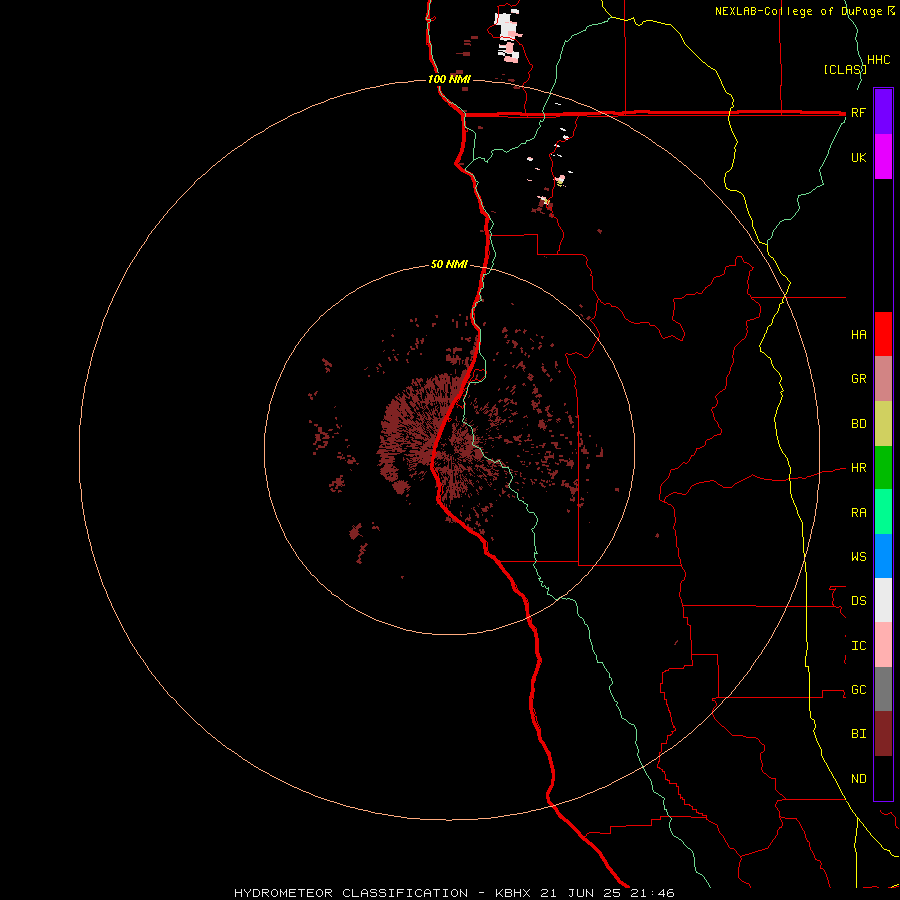Click the HA legend label
This screenshot has height=900, width=900.
coord(858,335)
